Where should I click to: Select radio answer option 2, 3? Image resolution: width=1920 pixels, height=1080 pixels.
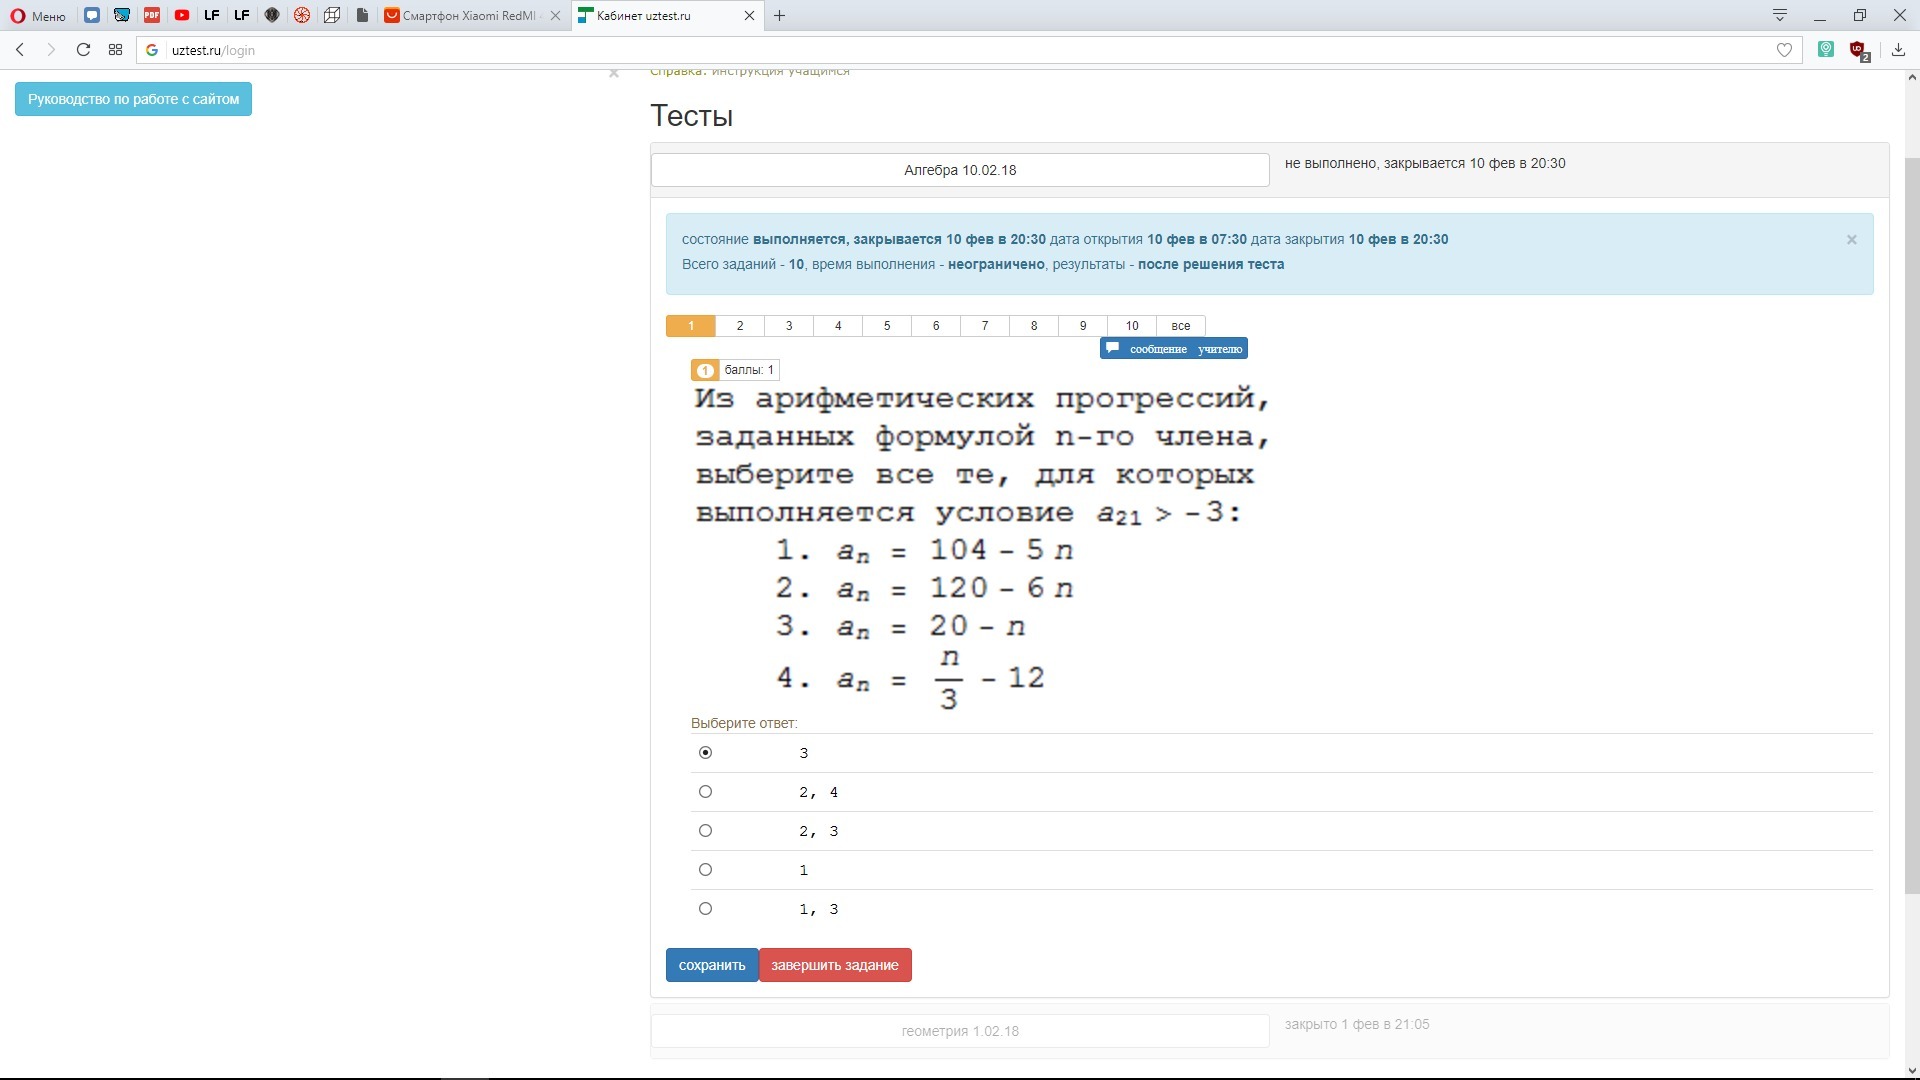point(705,831)
